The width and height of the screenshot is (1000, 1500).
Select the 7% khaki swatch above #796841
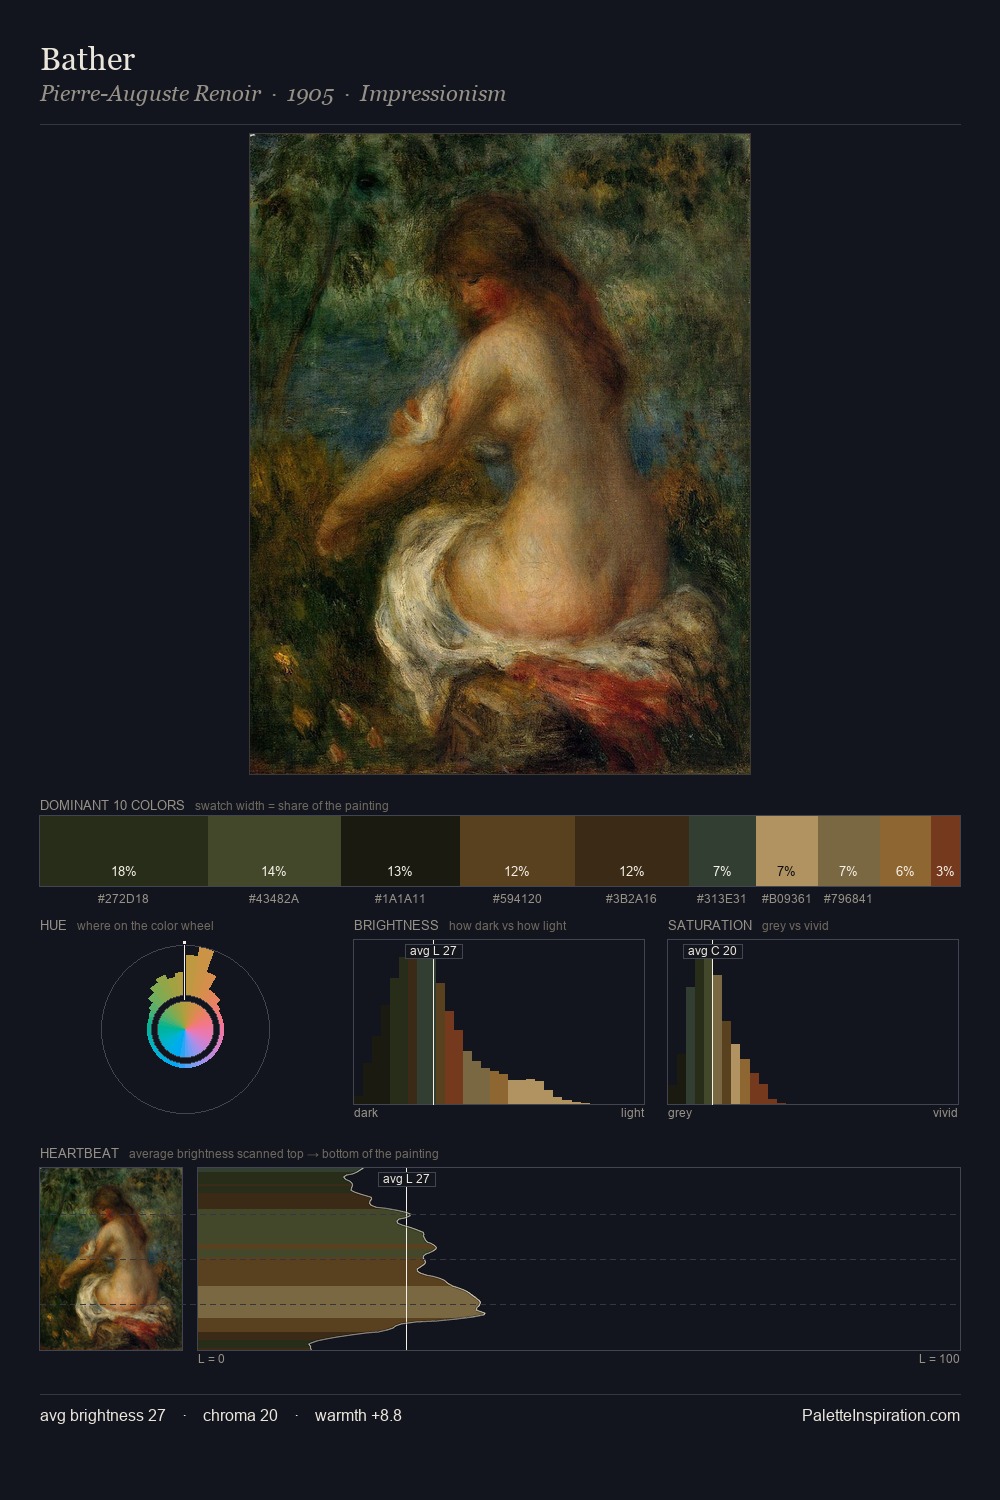coord(849,851)
